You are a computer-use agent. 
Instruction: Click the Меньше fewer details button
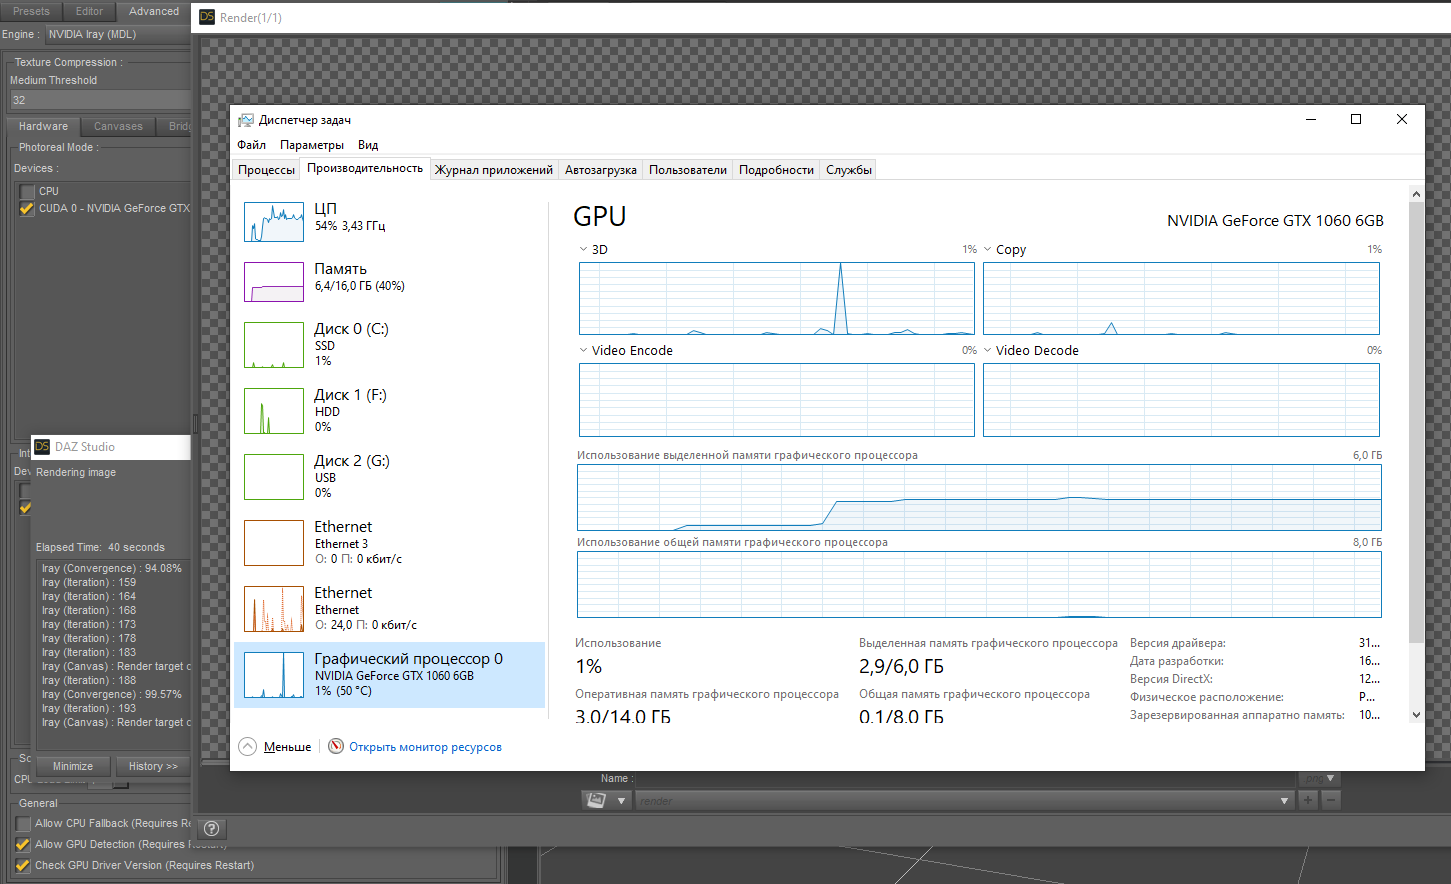(288, 747)
